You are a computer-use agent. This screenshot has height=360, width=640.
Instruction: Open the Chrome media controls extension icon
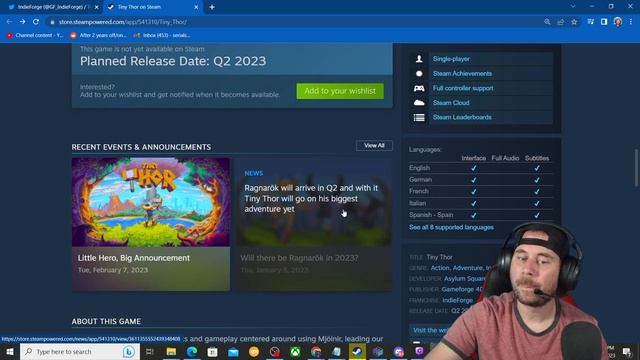pos(591,22)
